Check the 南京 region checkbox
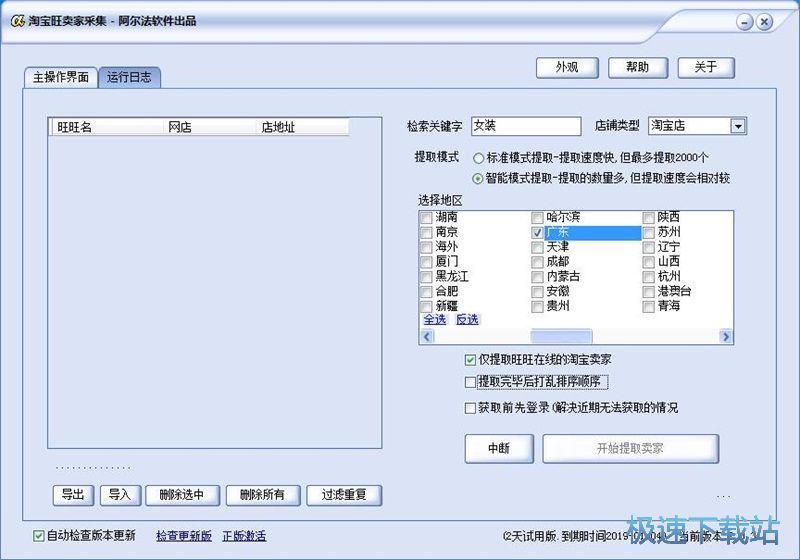Image resolution: width=800 pixels, height=560 pixels. 426,233
